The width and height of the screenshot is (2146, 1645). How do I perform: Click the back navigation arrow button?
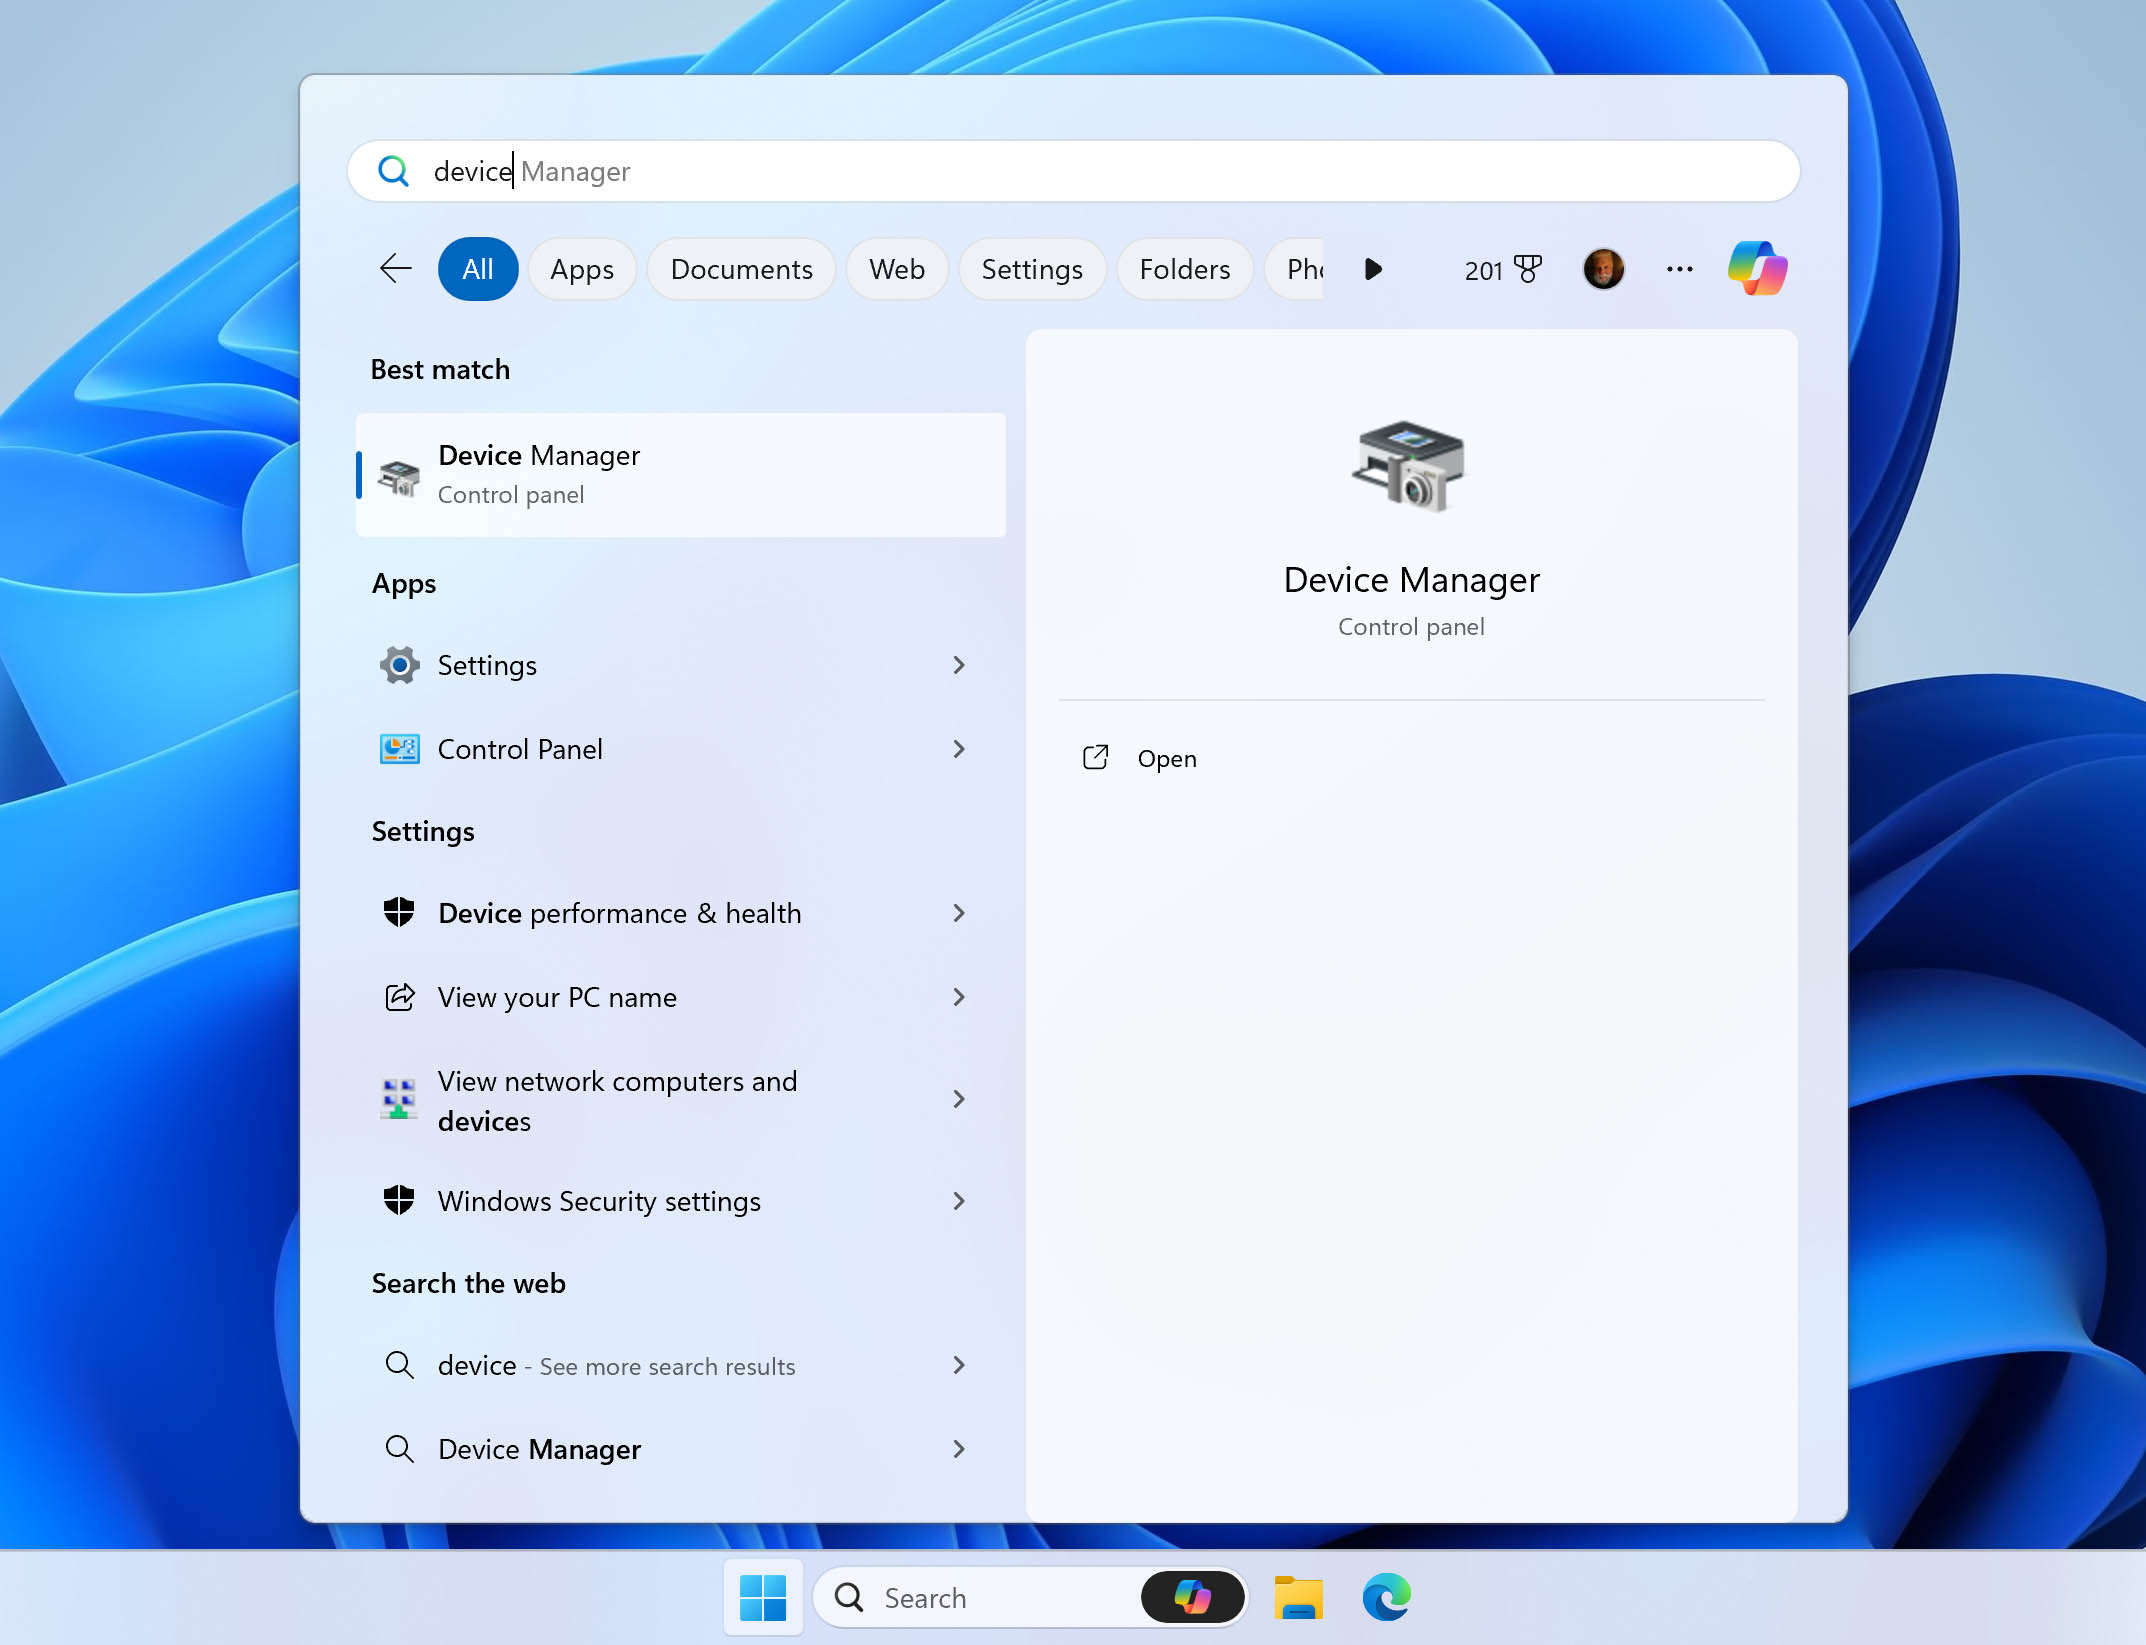394,268
